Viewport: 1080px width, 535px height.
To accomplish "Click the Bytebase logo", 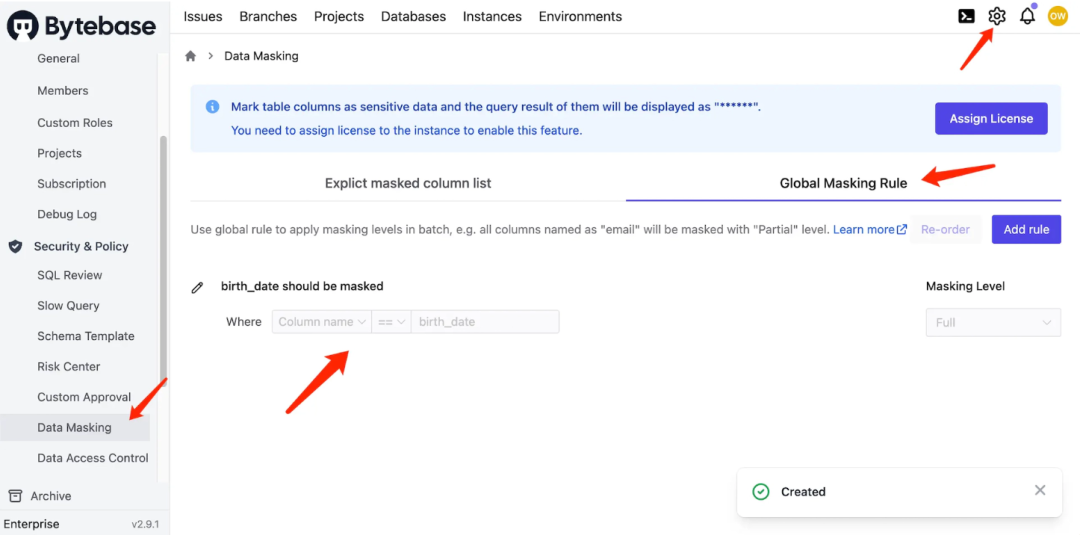I will [82, 25].
